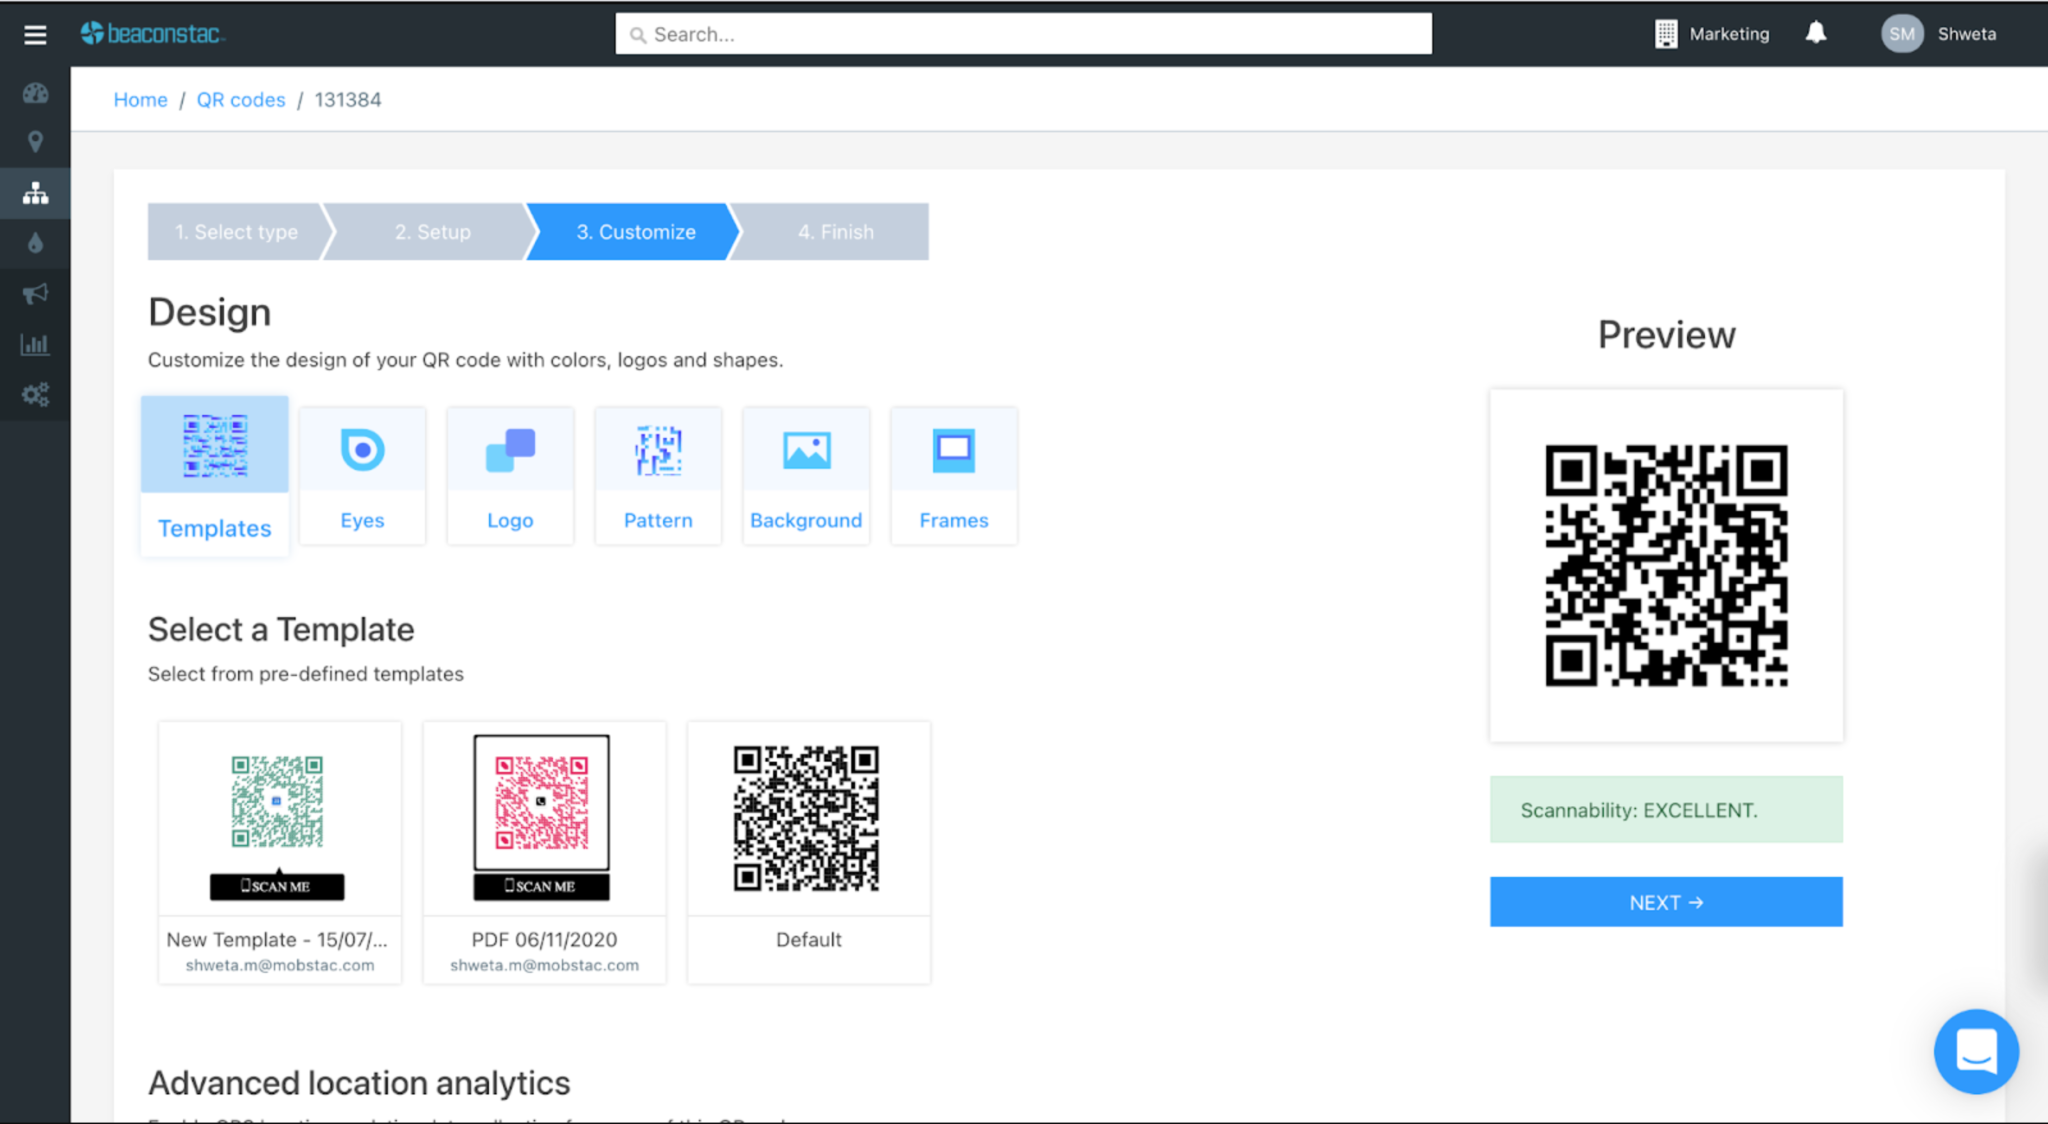Click the SM user avatar

pyautogui.click(x=1902, y=34)
